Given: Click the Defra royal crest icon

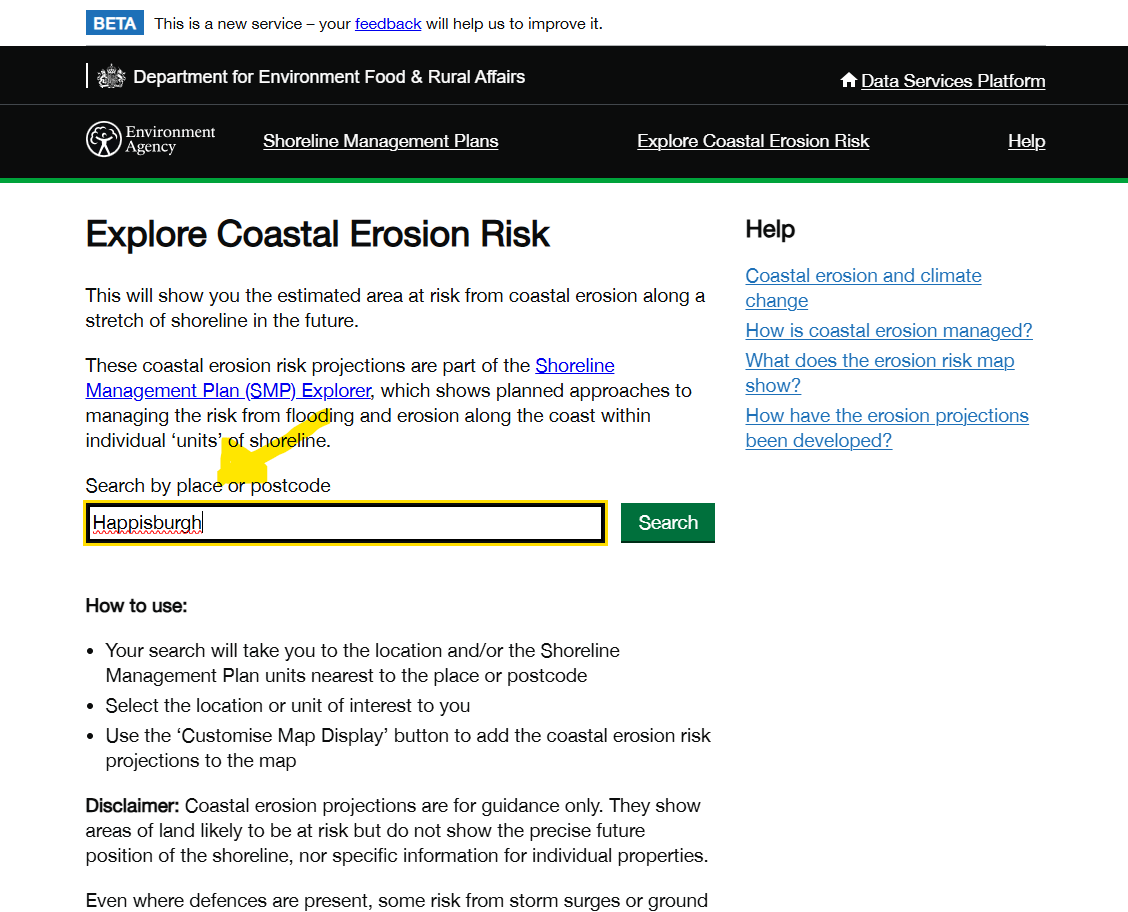Looking at the screenshot, I should click(x=111, y=77).
